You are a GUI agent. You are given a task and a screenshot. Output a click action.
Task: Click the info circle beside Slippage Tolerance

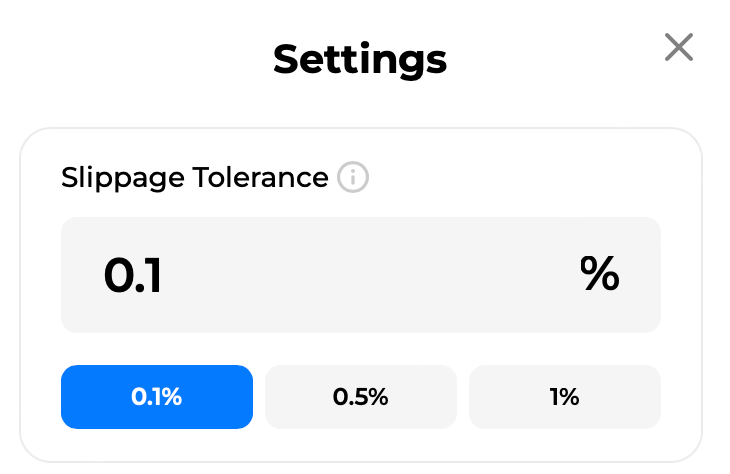pos(353,177)
